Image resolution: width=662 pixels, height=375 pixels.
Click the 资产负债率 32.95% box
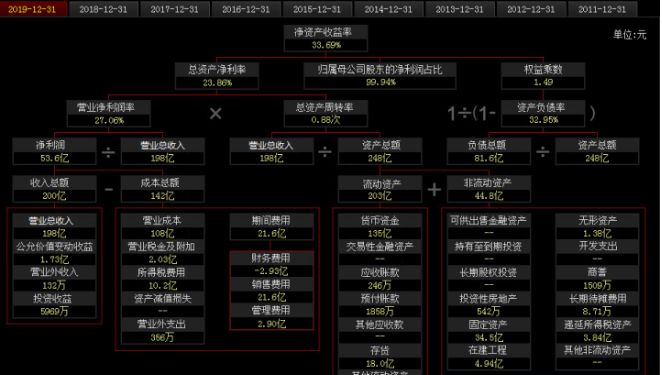click(x=543, y=114)
